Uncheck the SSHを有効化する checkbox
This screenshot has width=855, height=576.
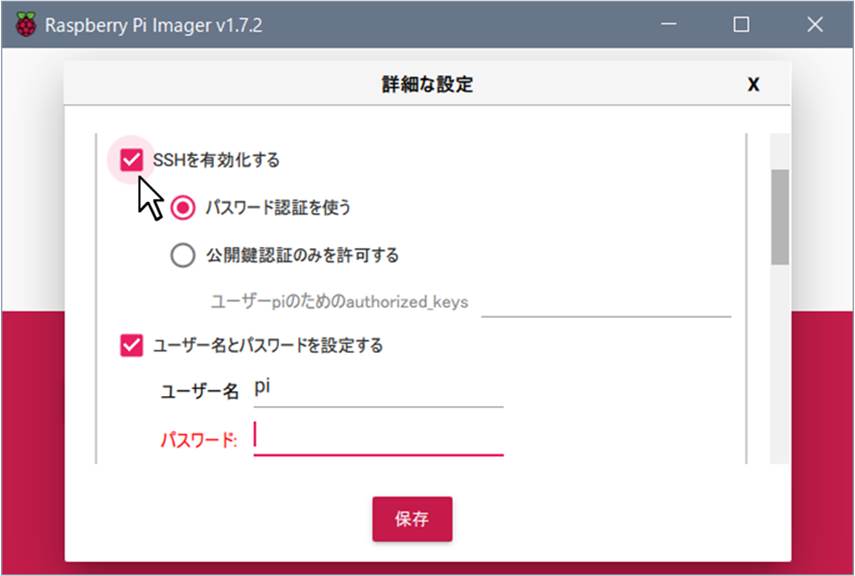click(131, 160)
